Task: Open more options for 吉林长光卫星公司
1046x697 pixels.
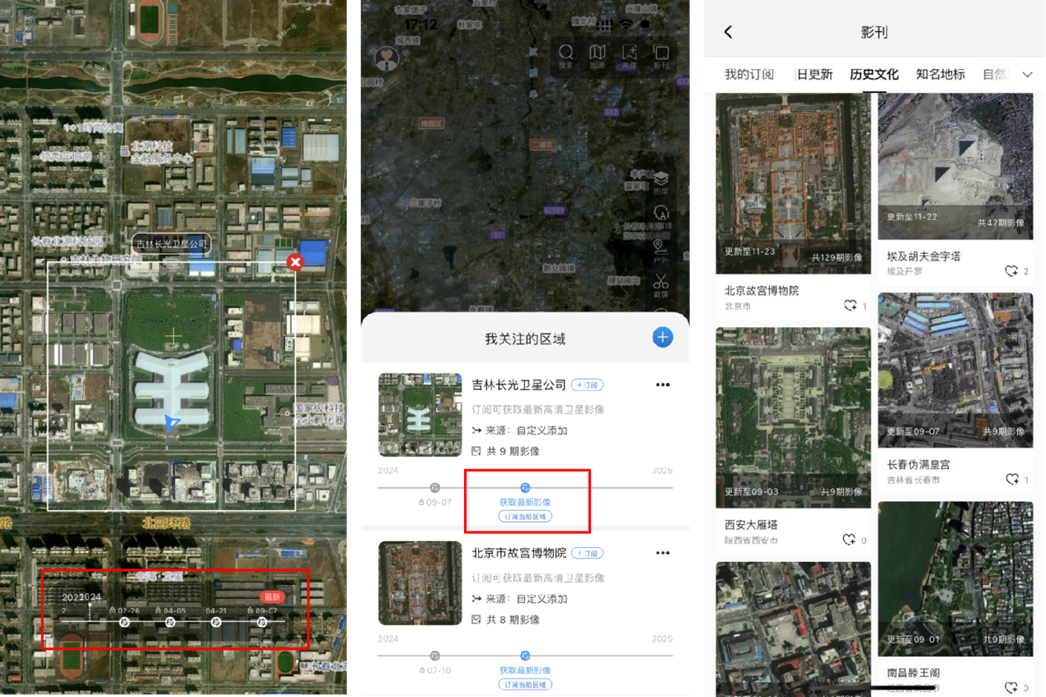Action: coord(662,385)
